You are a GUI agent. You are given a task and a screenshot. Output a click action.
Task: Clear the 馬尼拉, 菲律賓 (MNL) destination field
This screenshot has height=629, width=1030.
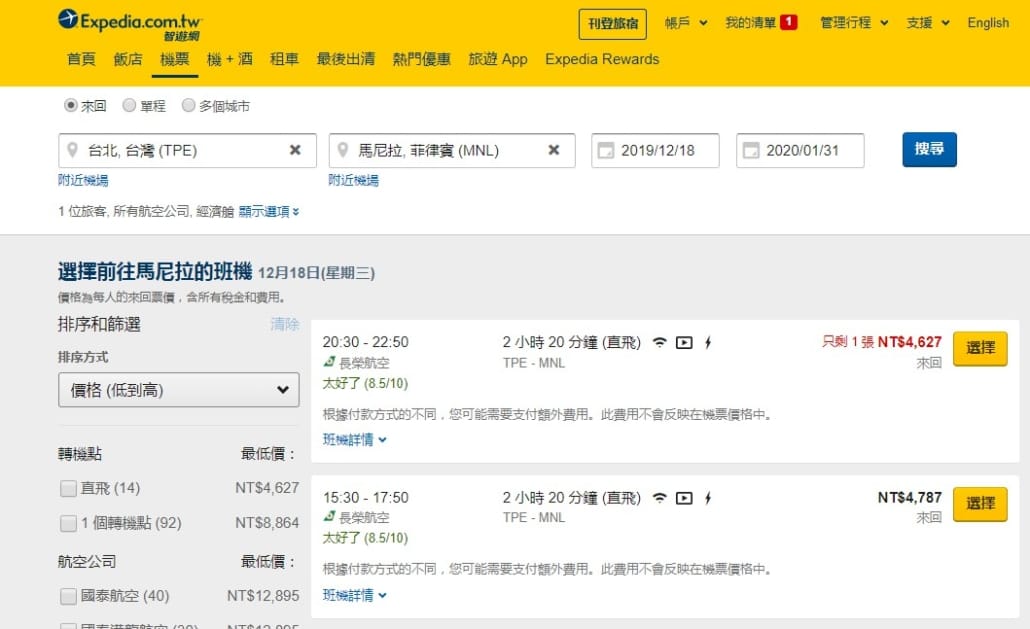[554, 150]
